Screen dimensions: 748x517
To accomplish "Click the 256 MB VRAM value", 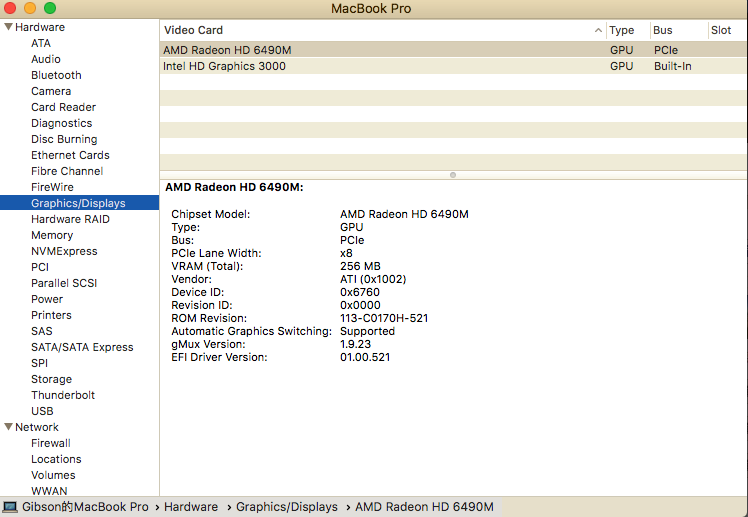I will (x=360, y=266).
